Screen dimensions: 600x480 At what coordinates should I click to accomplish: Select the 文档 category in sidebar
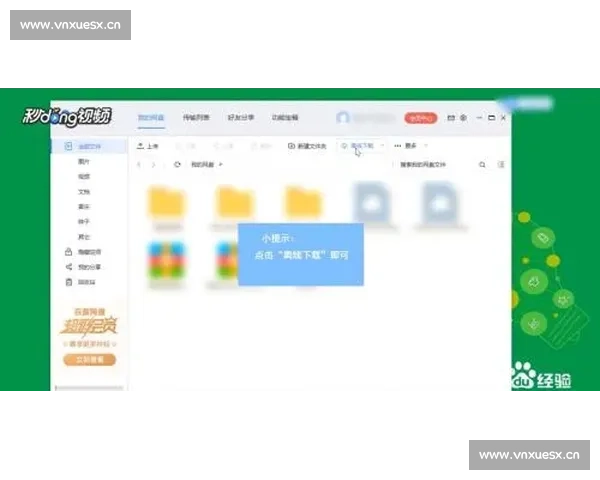[x=84, y=191]
